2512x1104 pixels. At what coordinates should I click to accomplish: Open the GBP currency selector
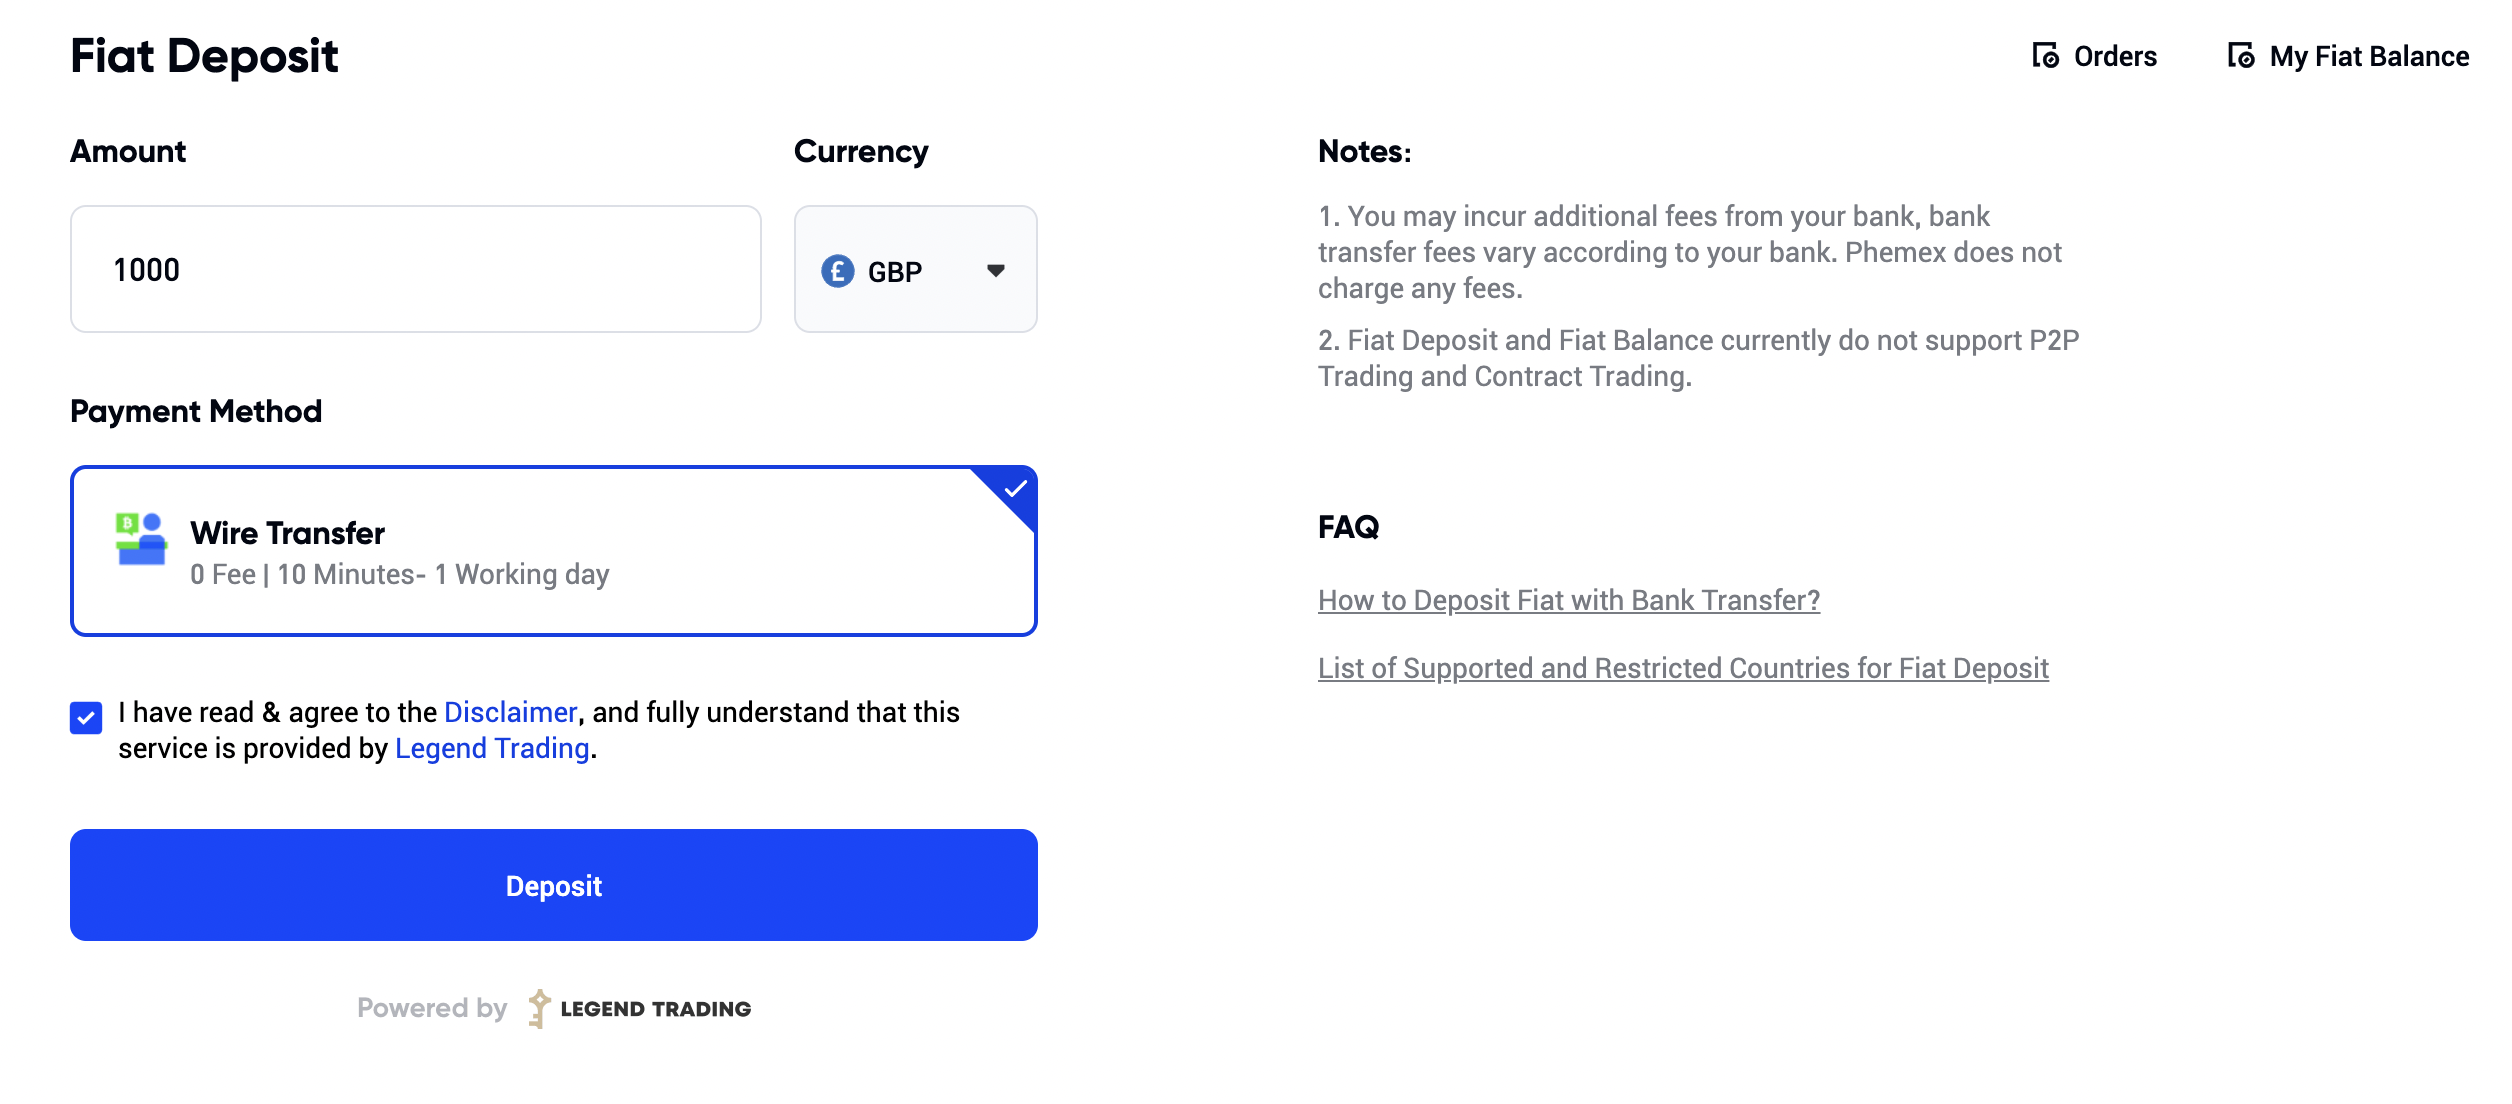[916, 269]
